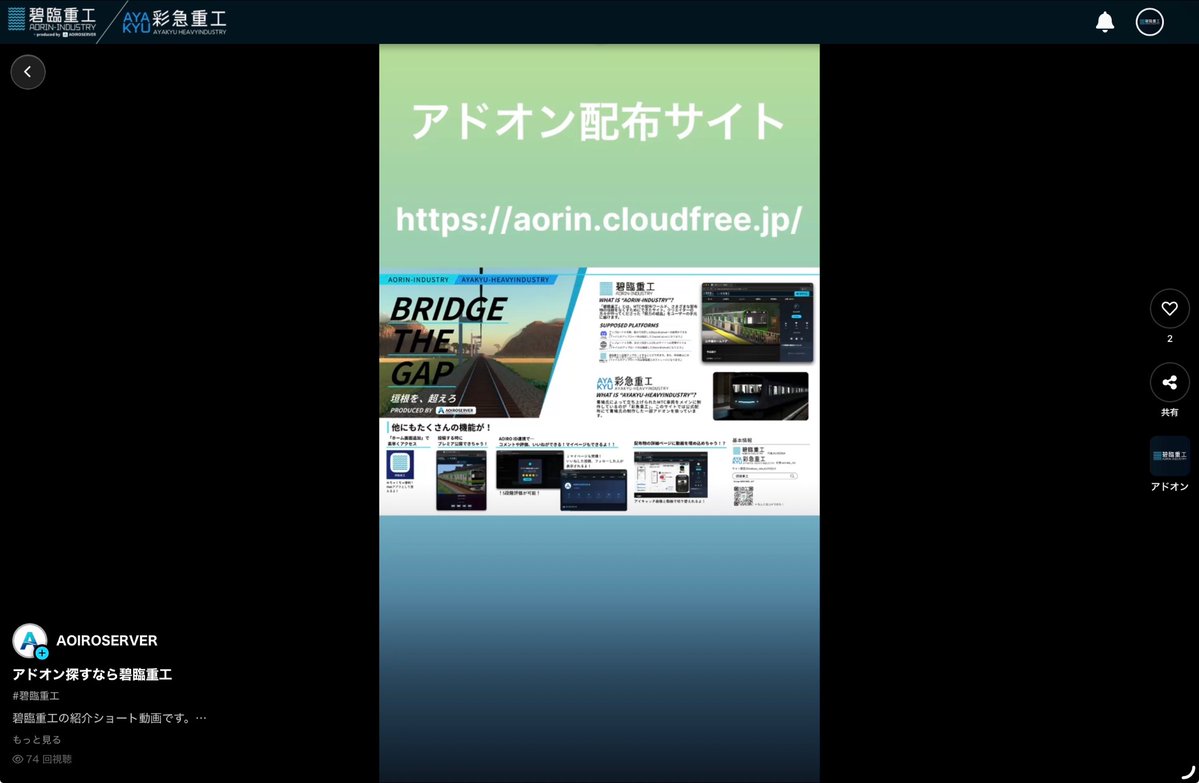Screen dimensions: 1199x783
Task: Unlike the video via the heart icon
Action: pos(1169,308)
